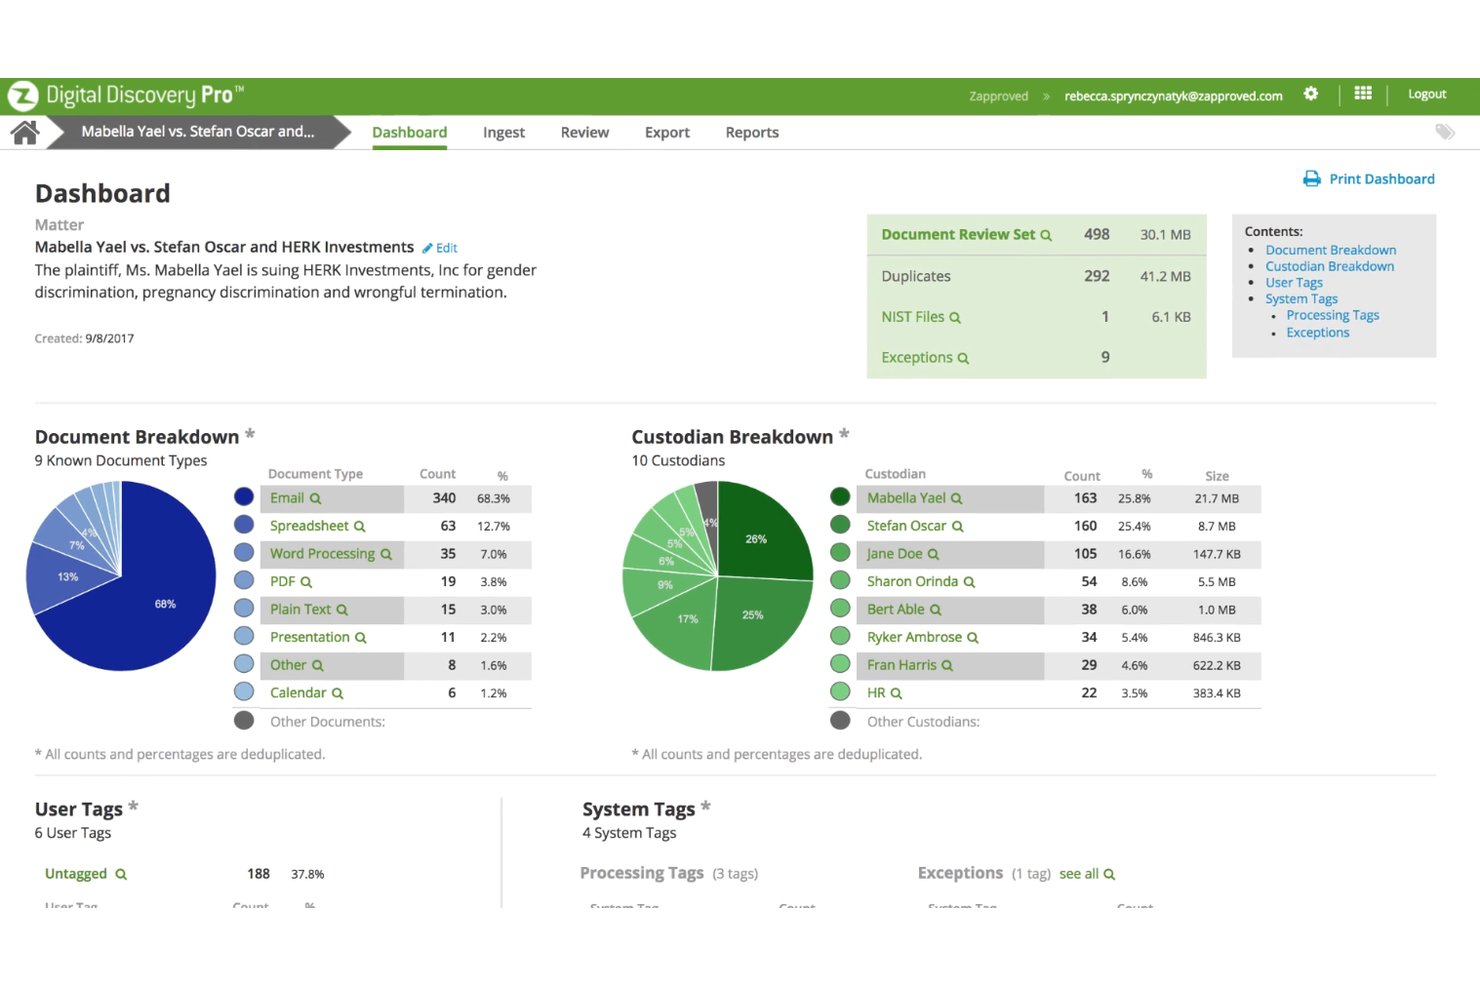Open the Review tab
Image resolution: width=1480 pixels, height=987 pixels.
(585, 132)
